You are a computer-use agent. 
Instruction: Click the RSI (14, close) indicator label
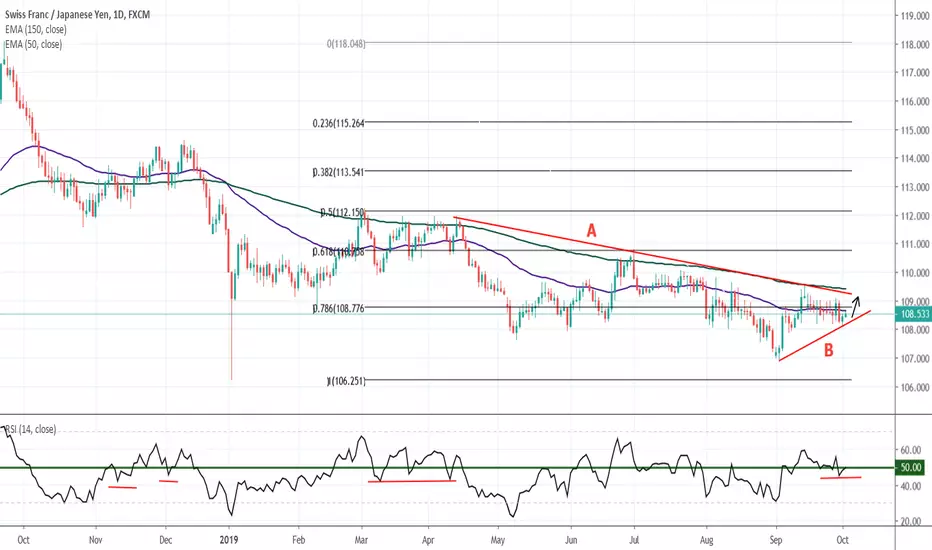pos(30,429)
